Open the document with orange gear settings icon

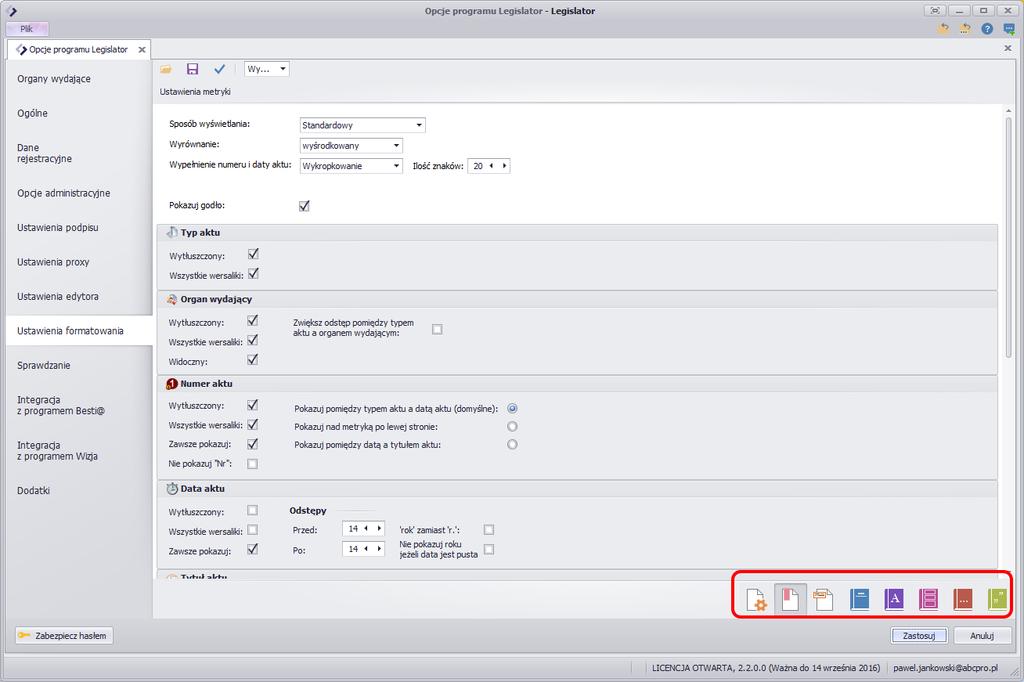756,599
